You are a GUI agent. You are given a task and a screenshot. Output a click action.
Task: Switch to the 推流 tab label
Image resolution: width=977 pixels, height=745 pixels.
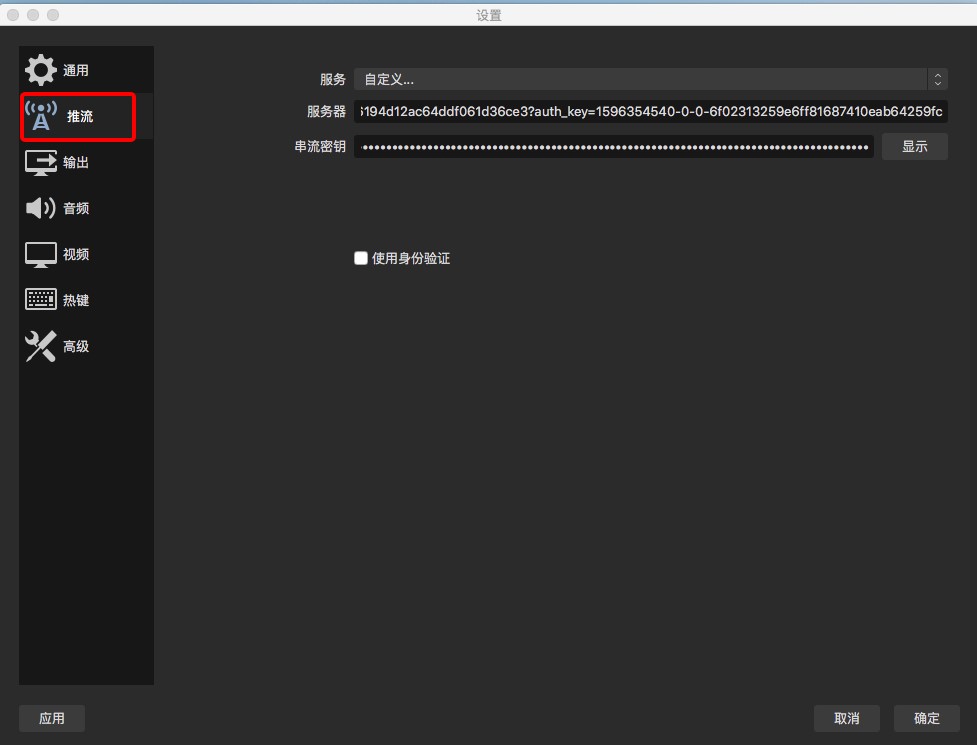coord(80,116)
